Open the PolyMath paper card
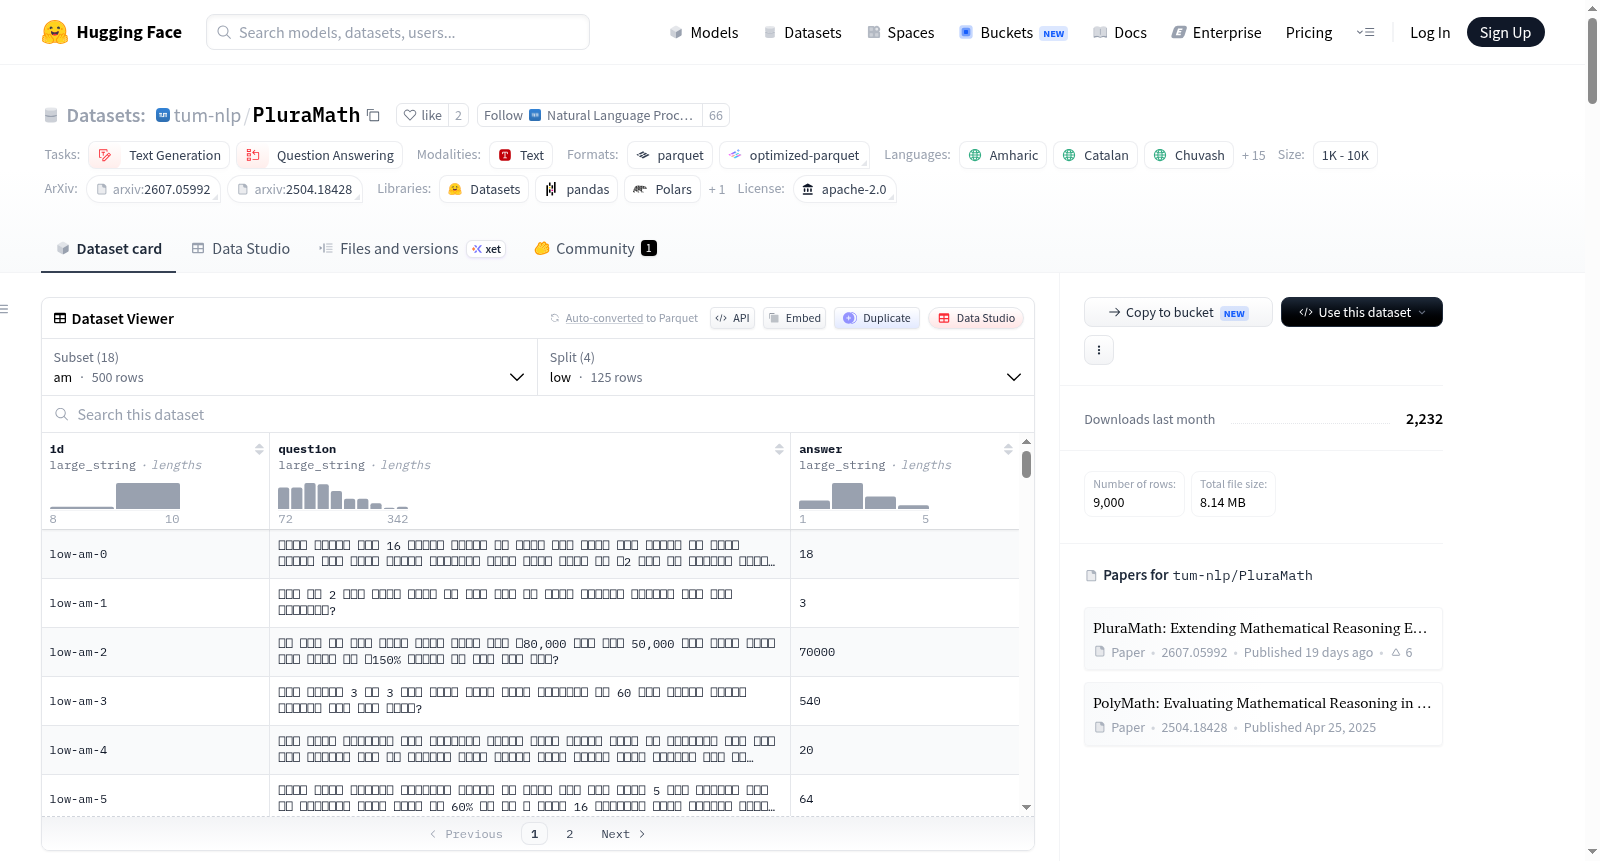1600x861 pixels. [1263, 714]
